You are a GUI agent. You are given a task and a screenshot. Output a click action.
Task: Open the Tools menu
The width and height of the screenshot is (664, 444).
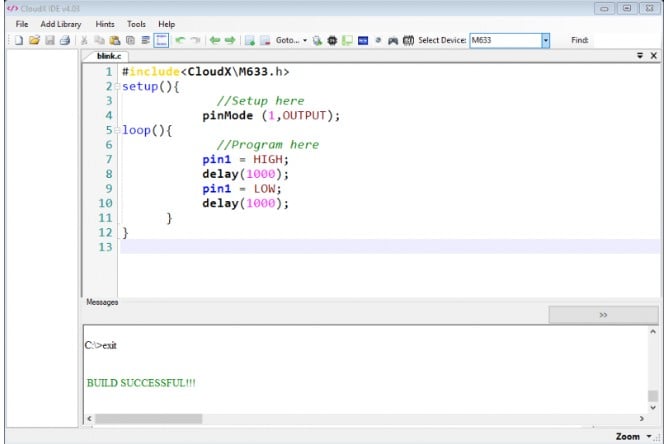136,23
